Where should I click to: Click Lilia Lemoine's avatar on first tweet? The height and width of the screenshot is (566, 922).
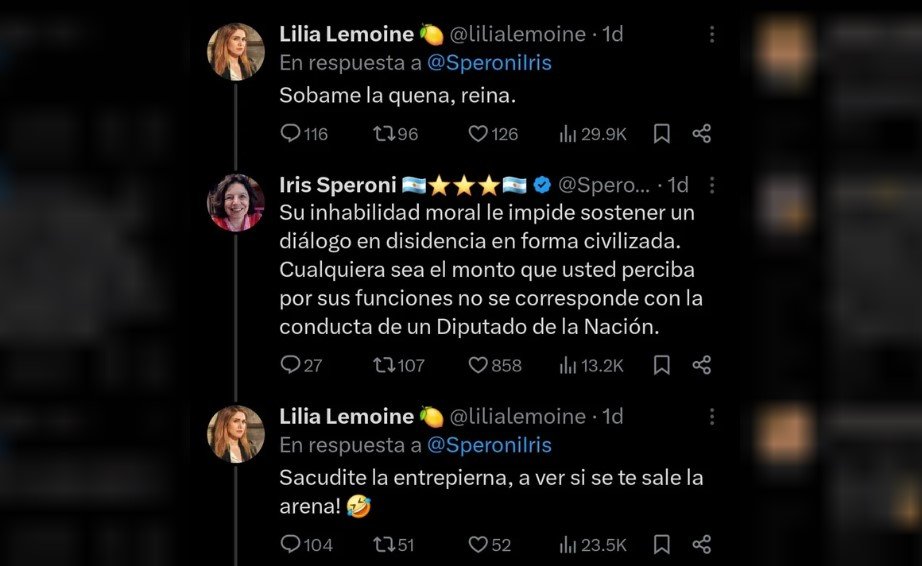point(236,51)
